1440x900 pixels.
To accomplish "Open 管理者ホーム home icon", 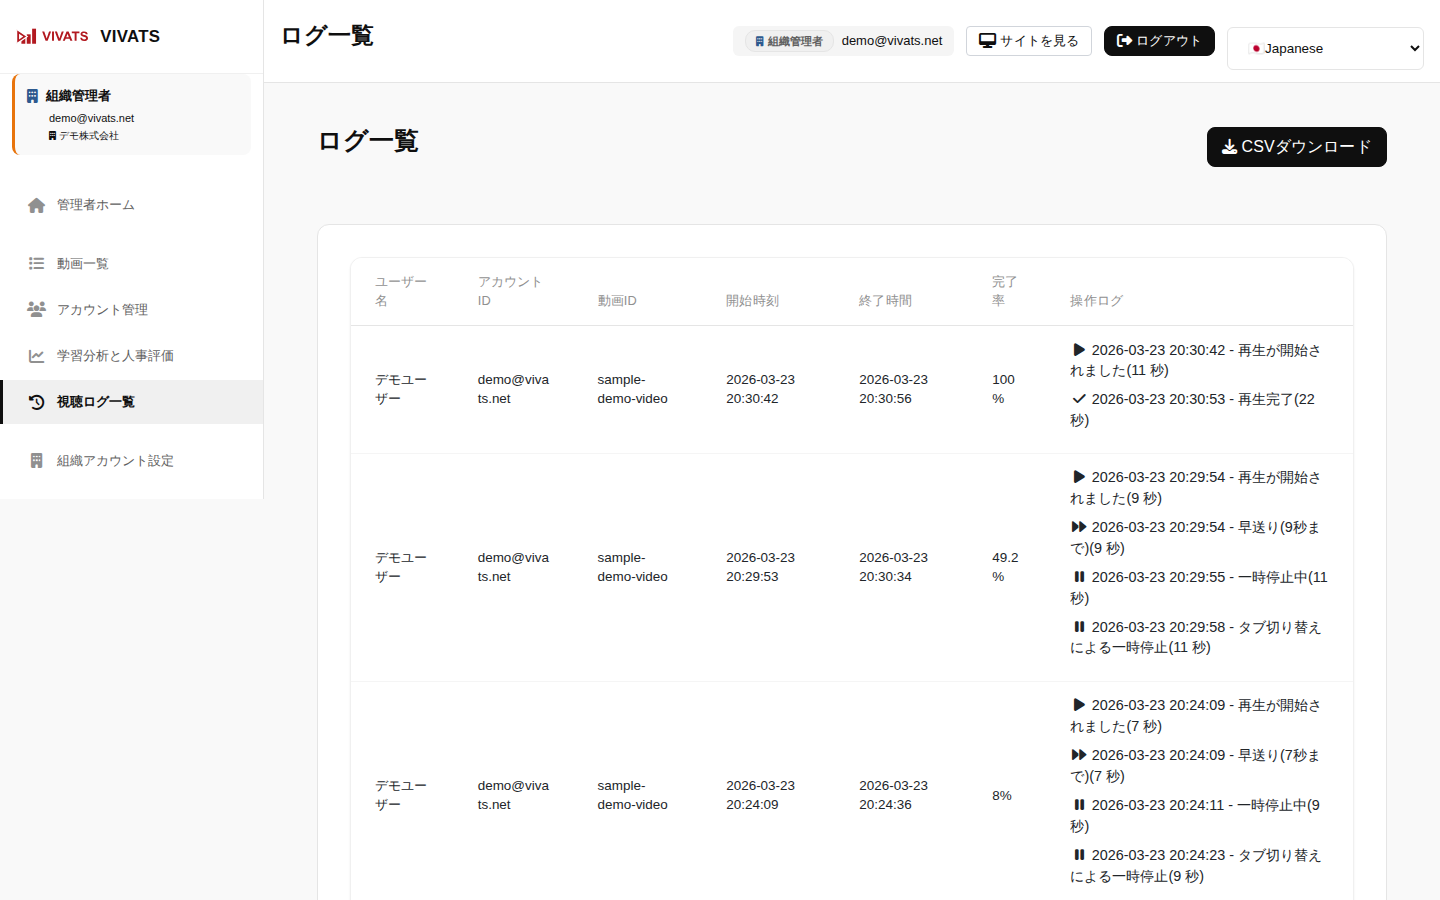I will coord(37,205).
